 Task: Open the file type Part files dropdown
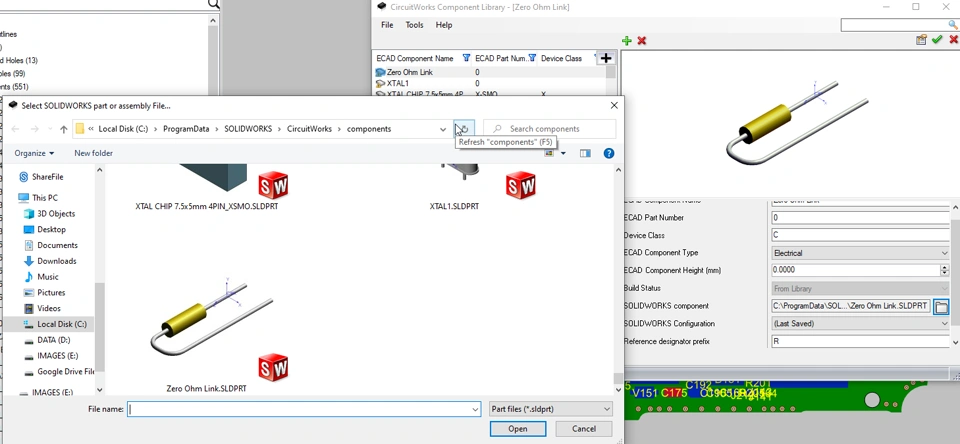551,409
